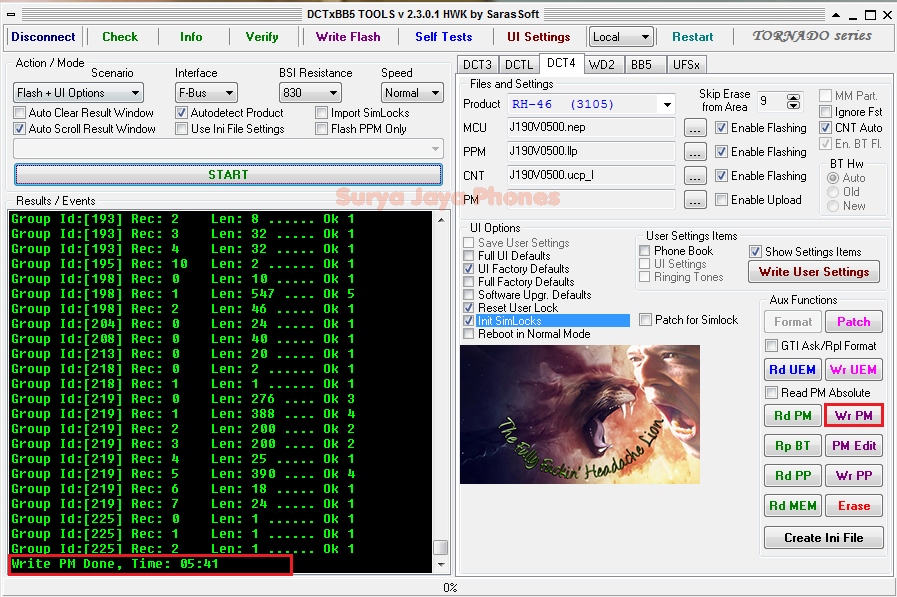Click Write Flash in top bar
The image size is (897, 597).
coord(348,37)
